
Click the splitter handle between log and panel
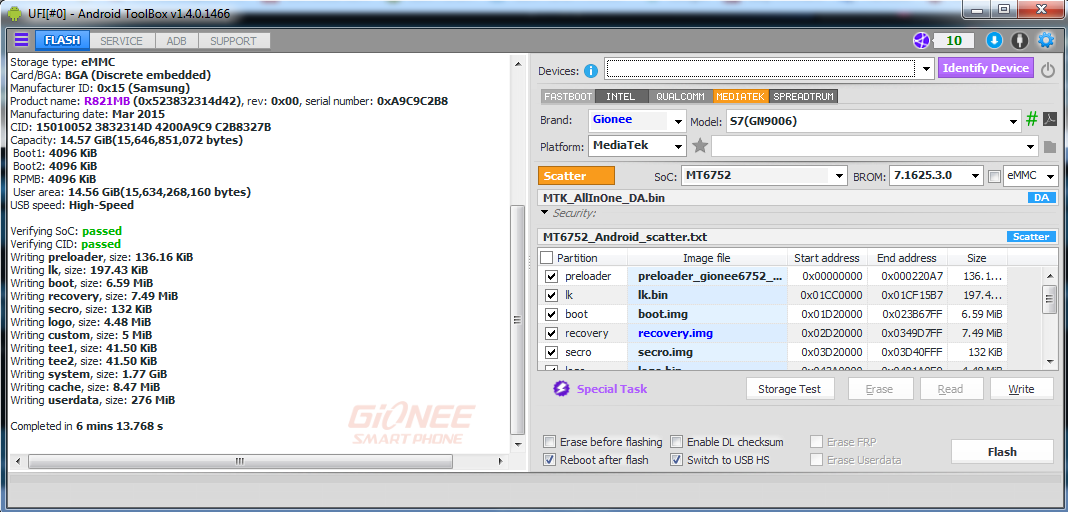coord(527,262)
